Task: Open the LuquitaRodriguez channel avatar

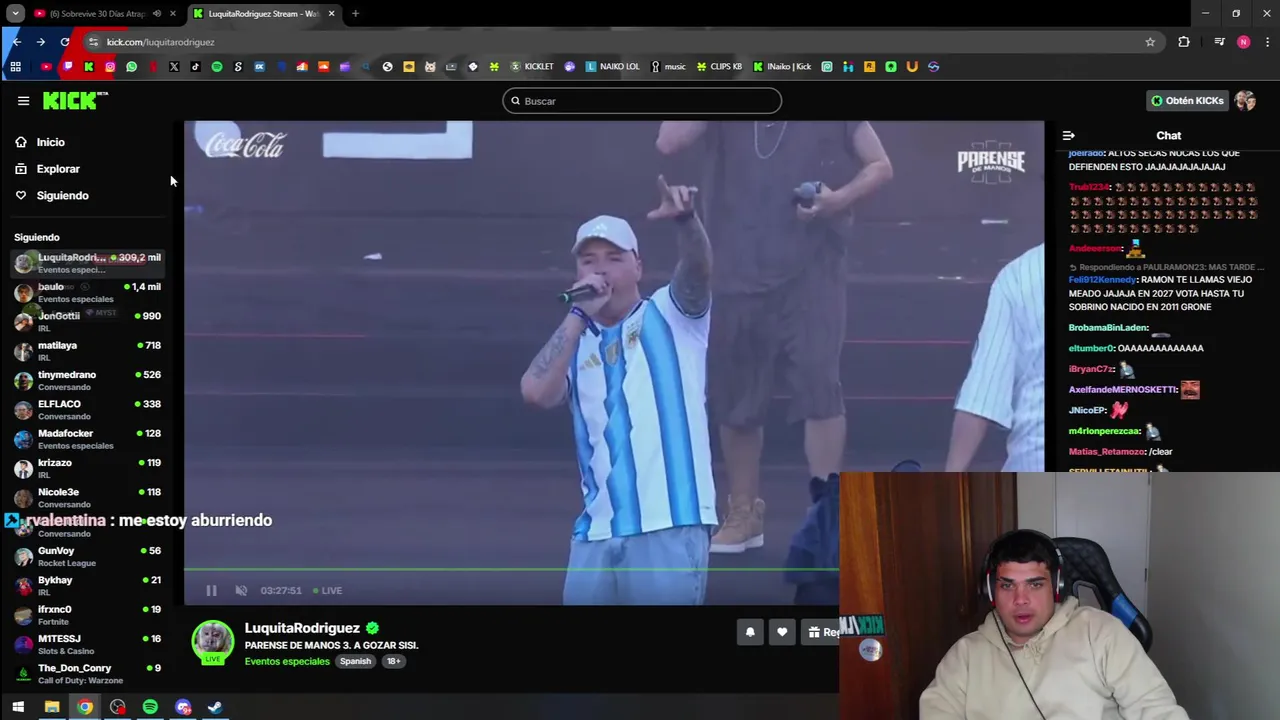Action: tap(212, 642)
